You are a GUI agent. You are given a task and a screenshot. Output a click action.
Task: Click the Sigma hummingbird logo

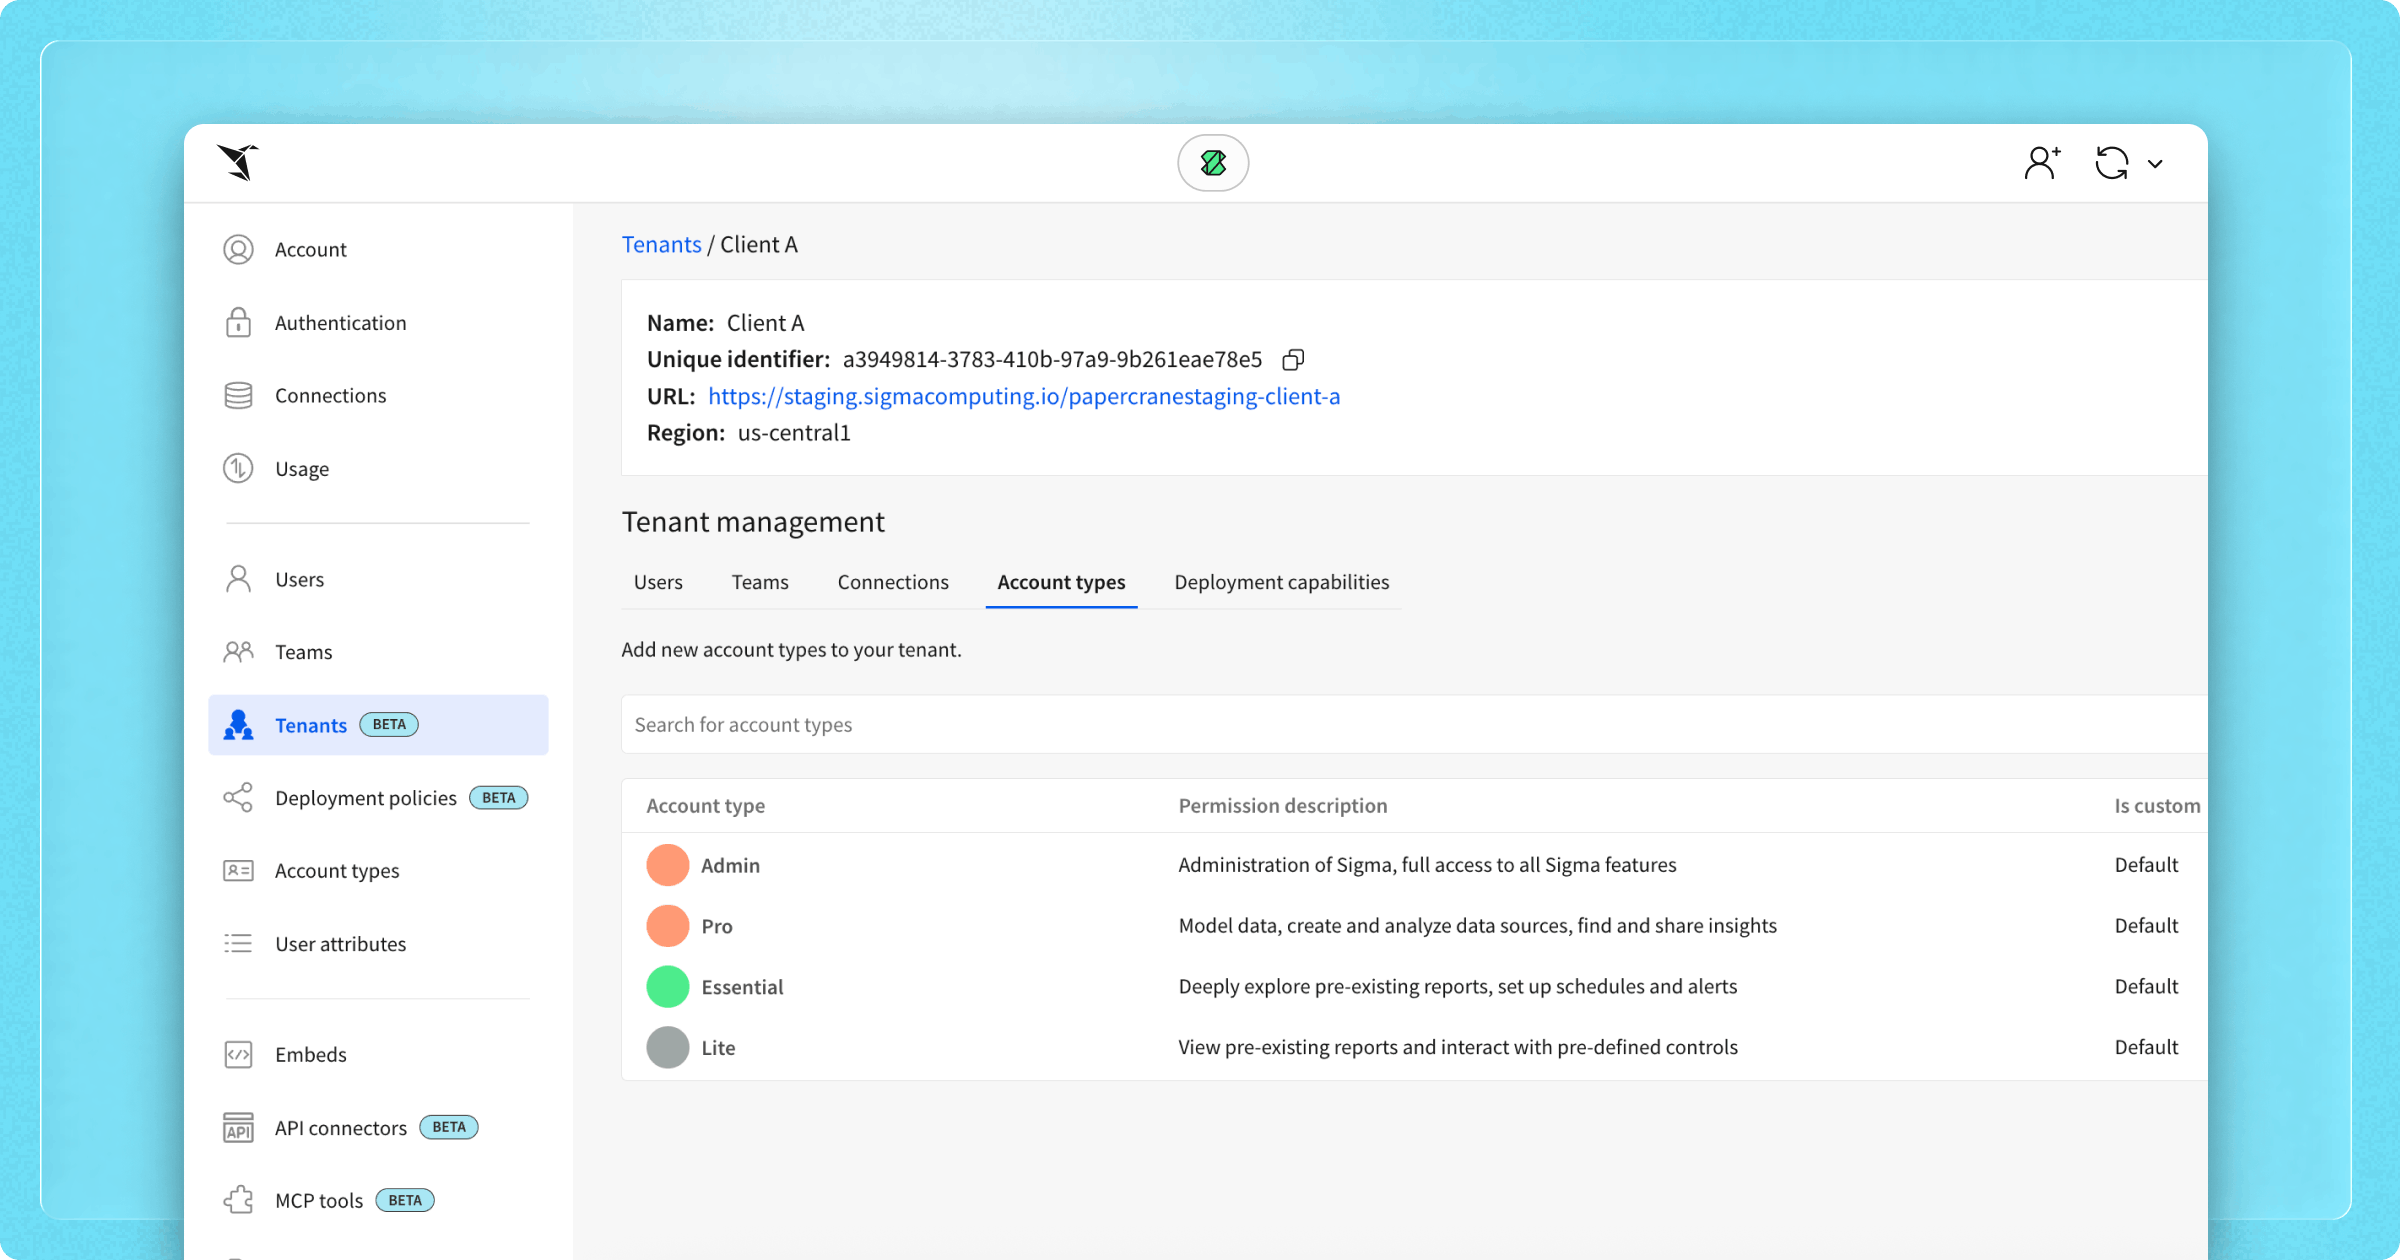(238, 162)
